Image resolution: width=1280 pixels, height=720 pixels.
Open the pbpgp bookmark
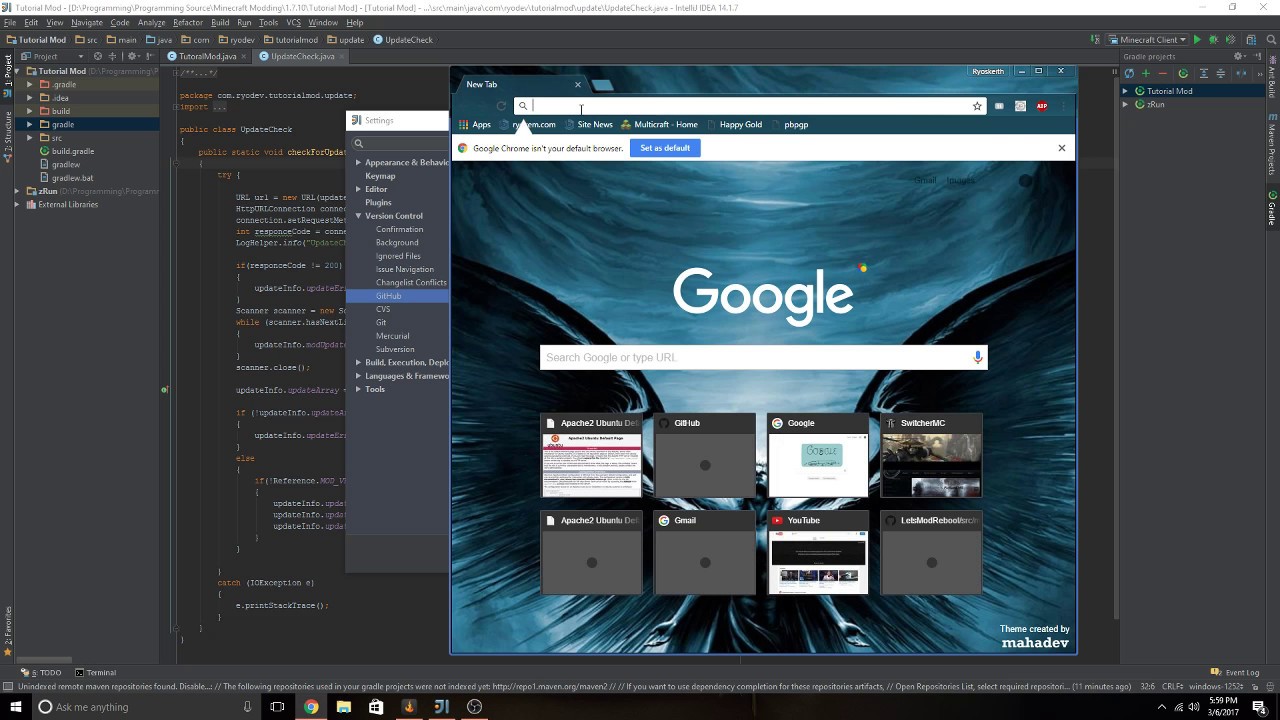[789, 125]
